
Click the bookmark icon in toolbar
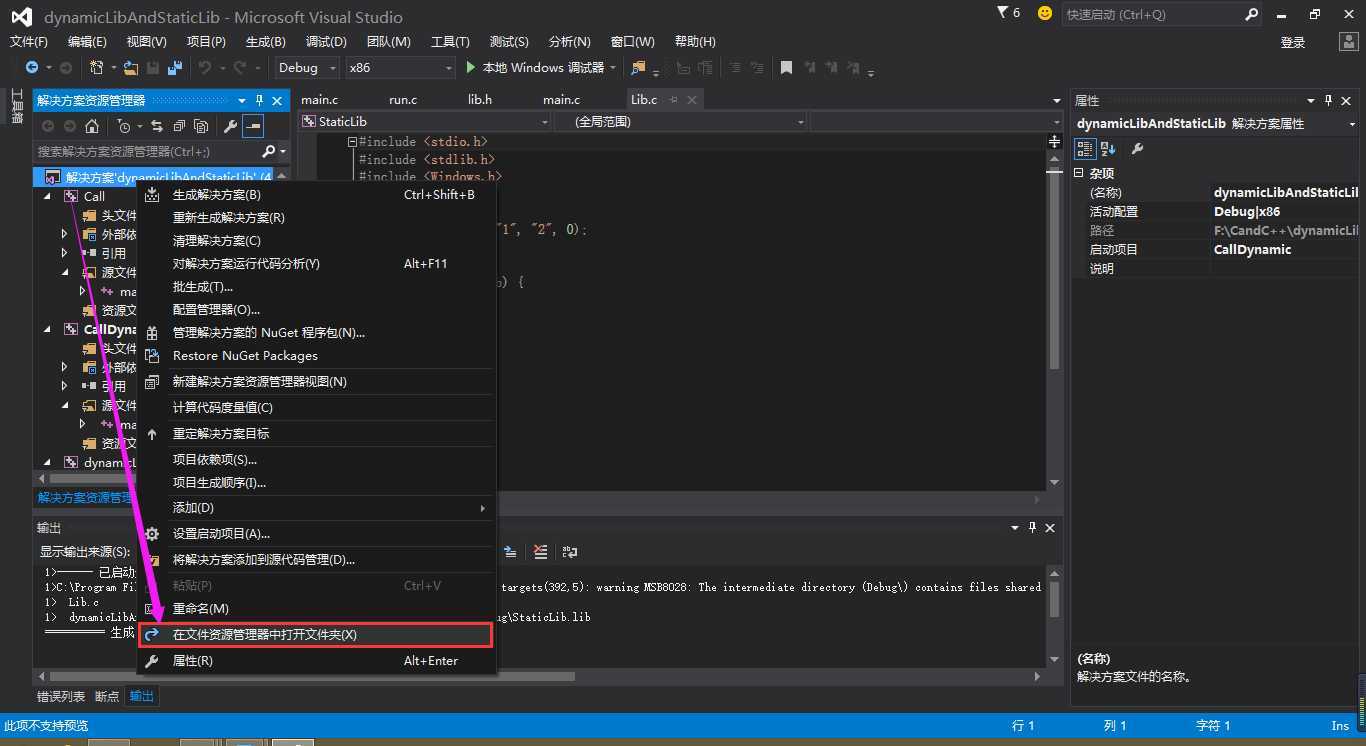pyautogui.click(x=787, y=67)
